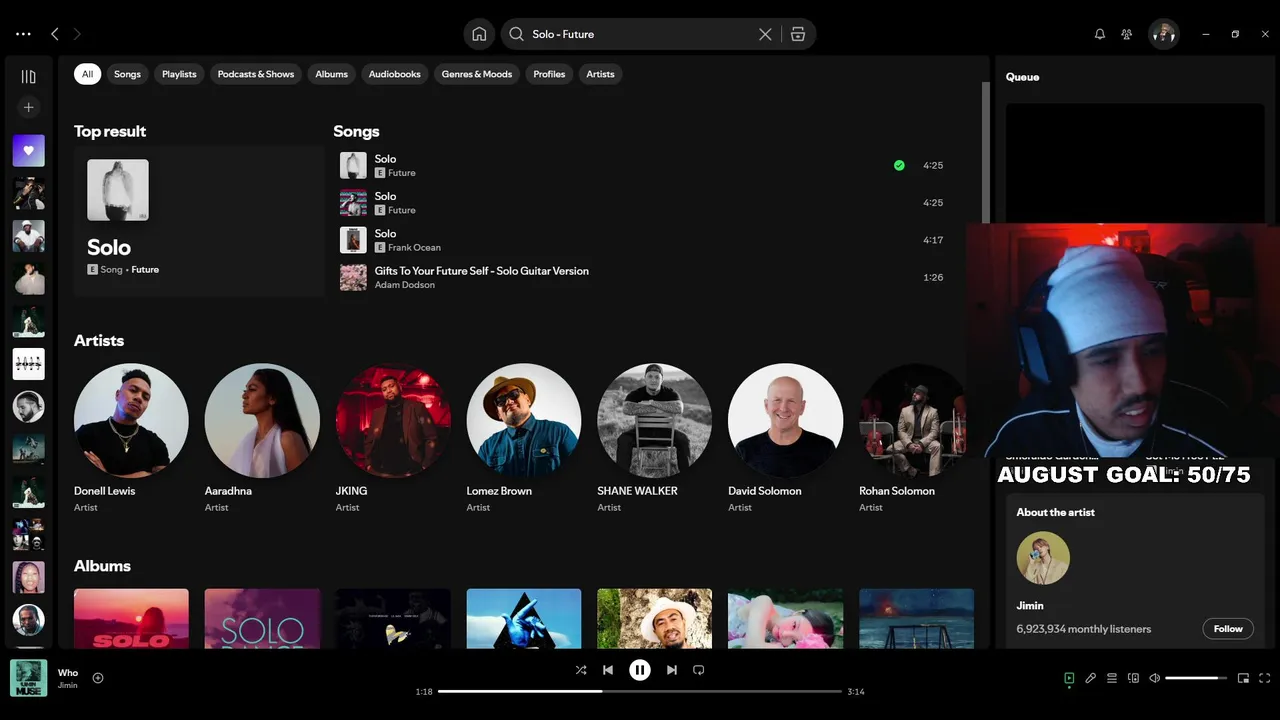Open the Who album art thumbnail
The image size is (1280, 720).
(29, 678)
